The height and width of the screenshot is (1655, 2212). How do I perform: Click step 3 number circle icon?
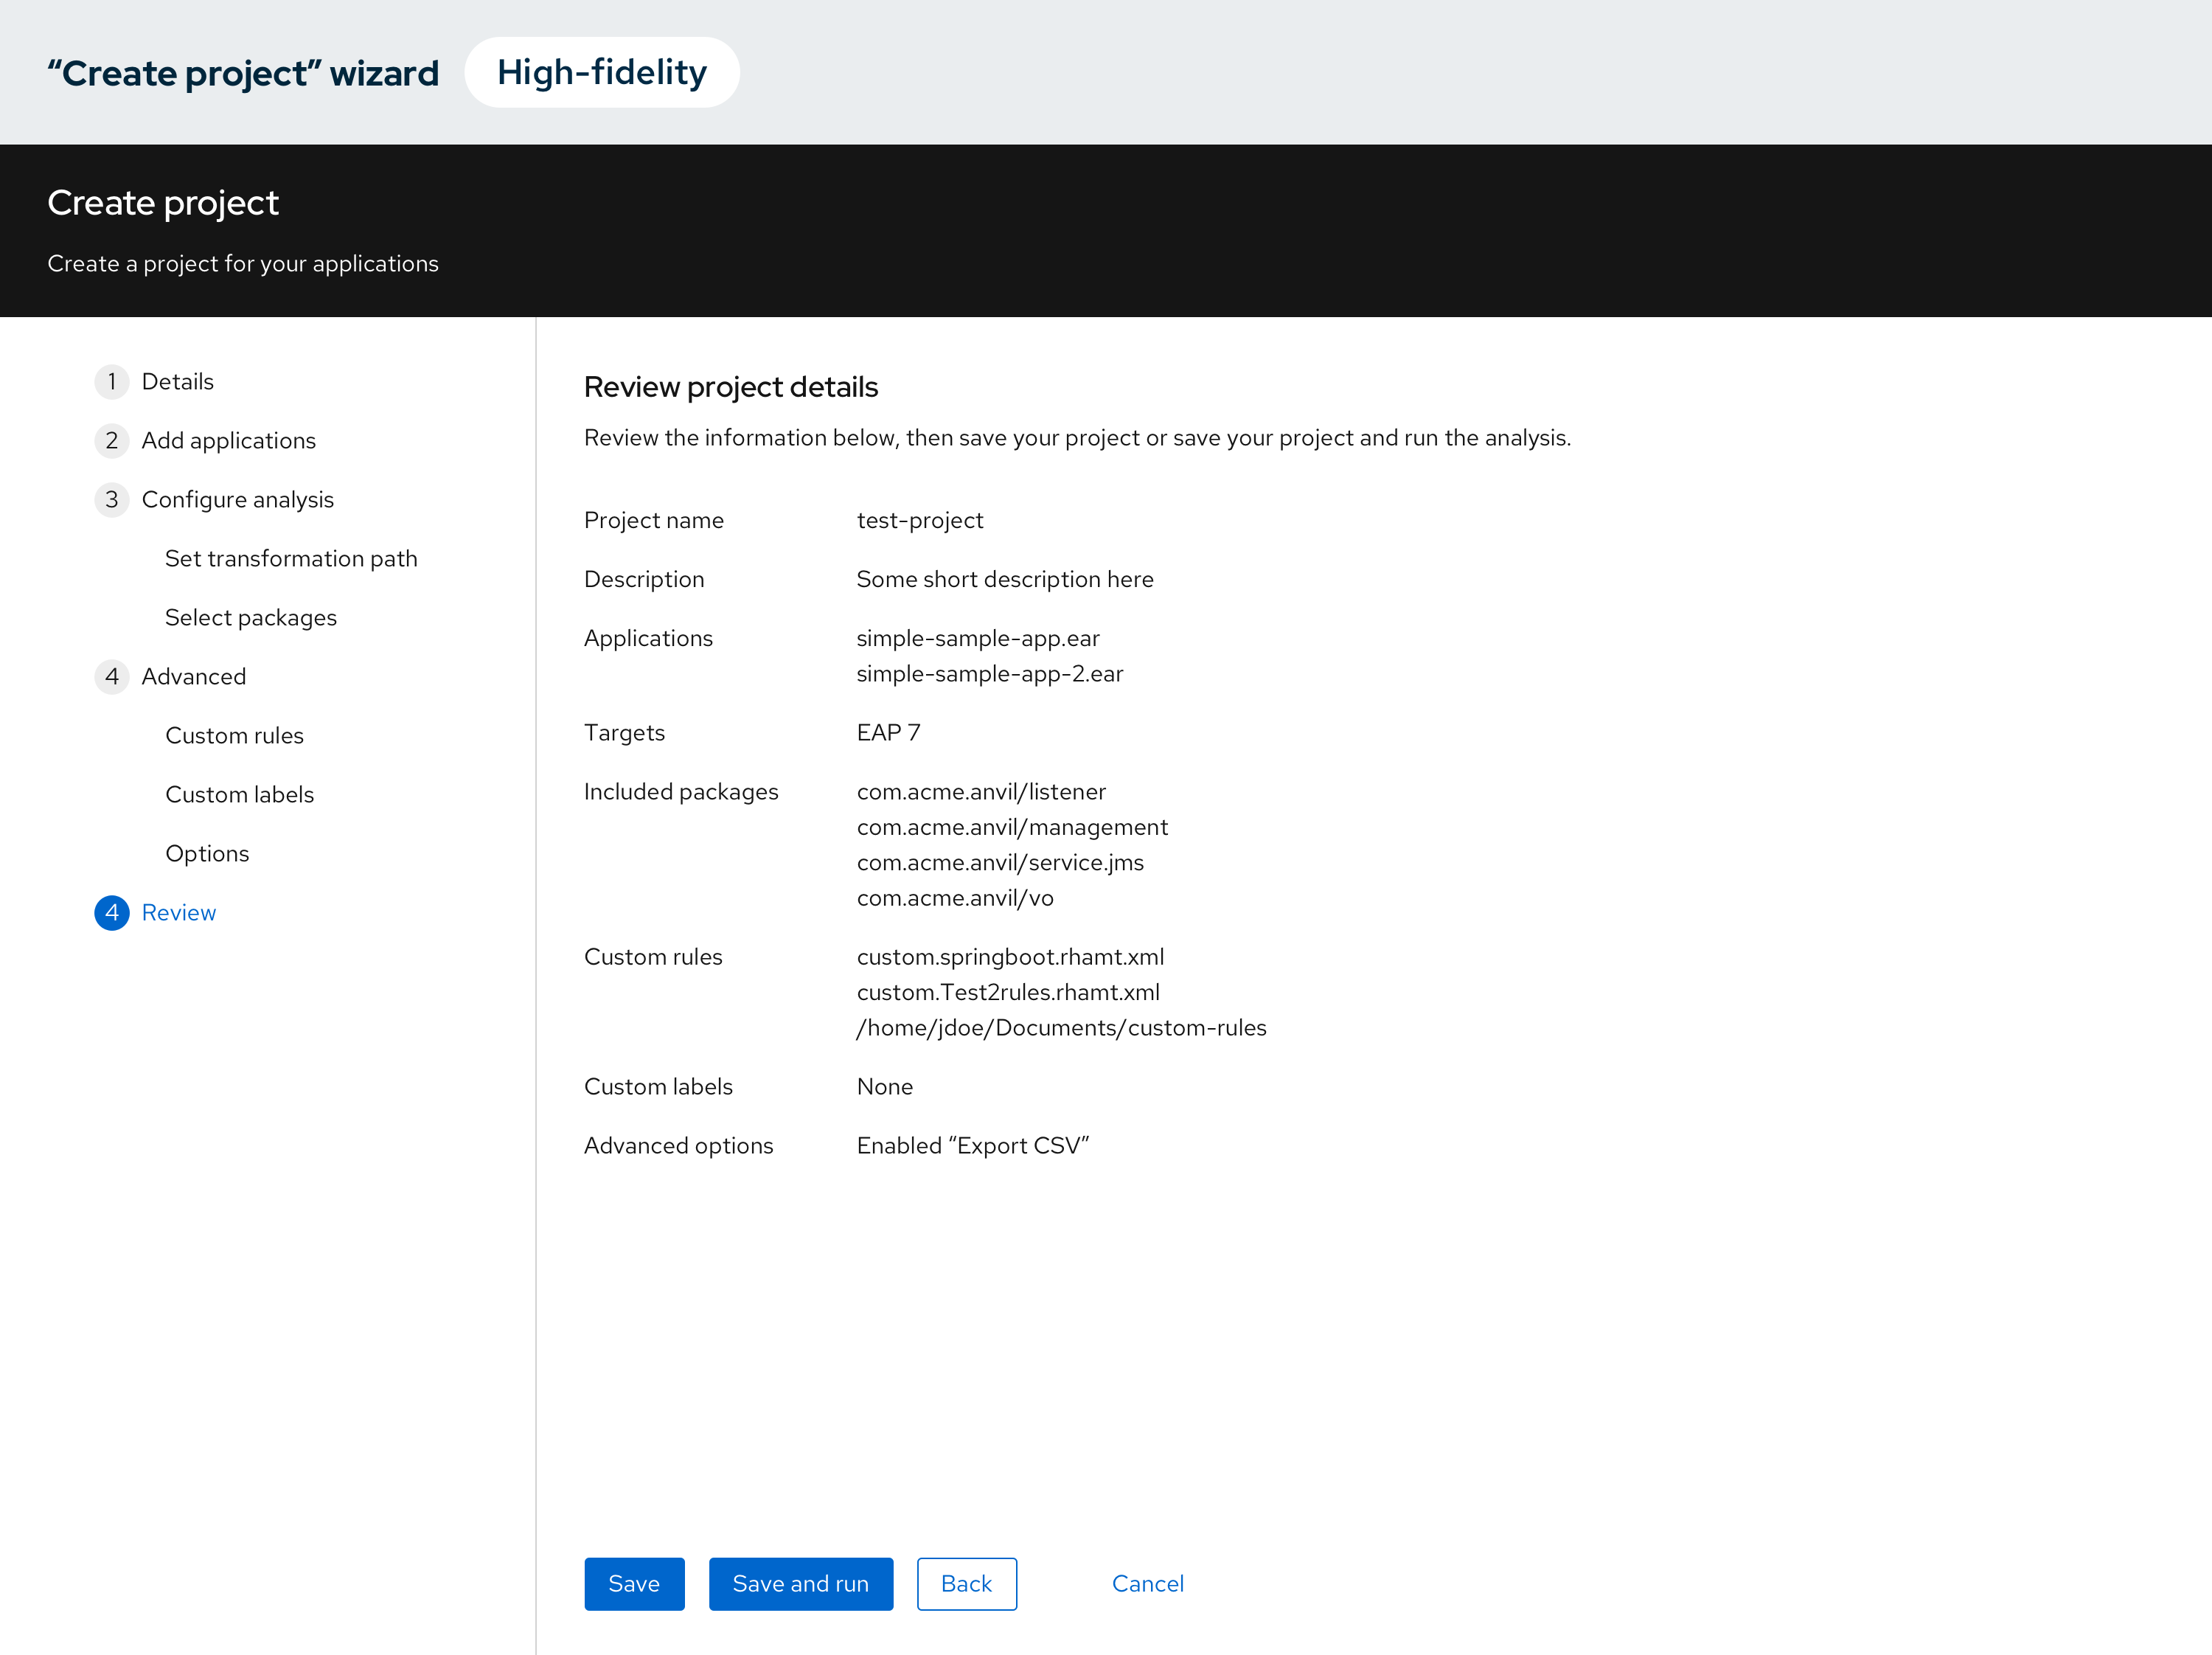click(x=111, y=499)
